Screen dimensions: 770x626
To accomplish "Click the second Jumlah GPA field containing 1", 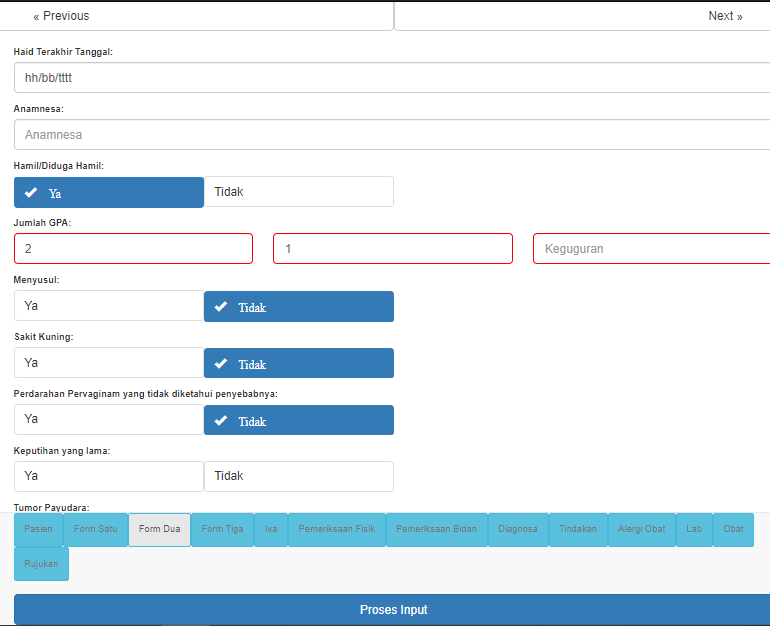I will (393, 248).
